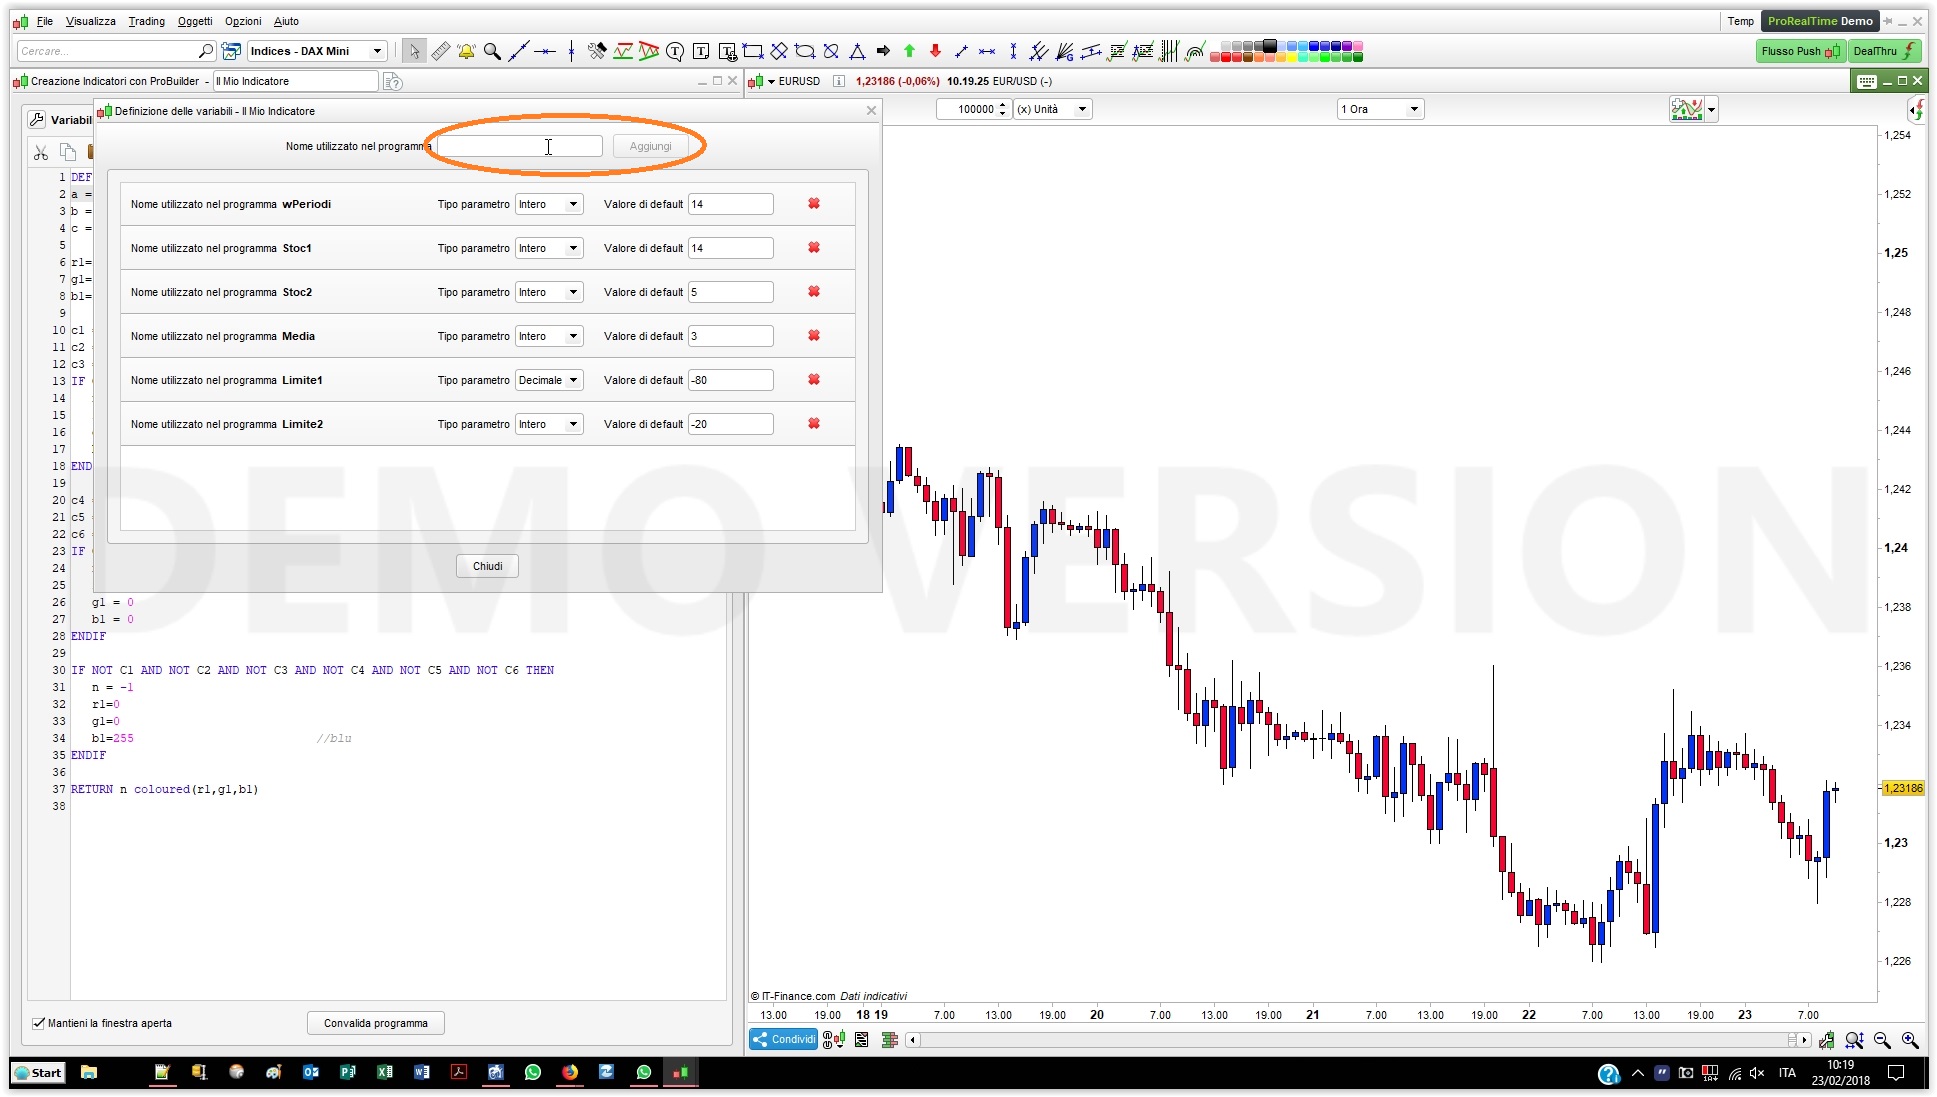Open the Oggetti menu

coord(195,21)
